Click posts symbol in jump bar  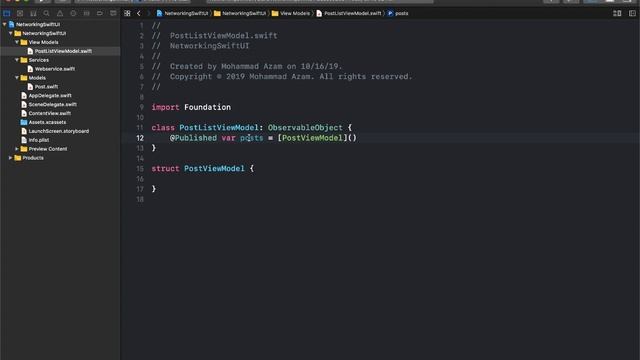click(401, 13)
